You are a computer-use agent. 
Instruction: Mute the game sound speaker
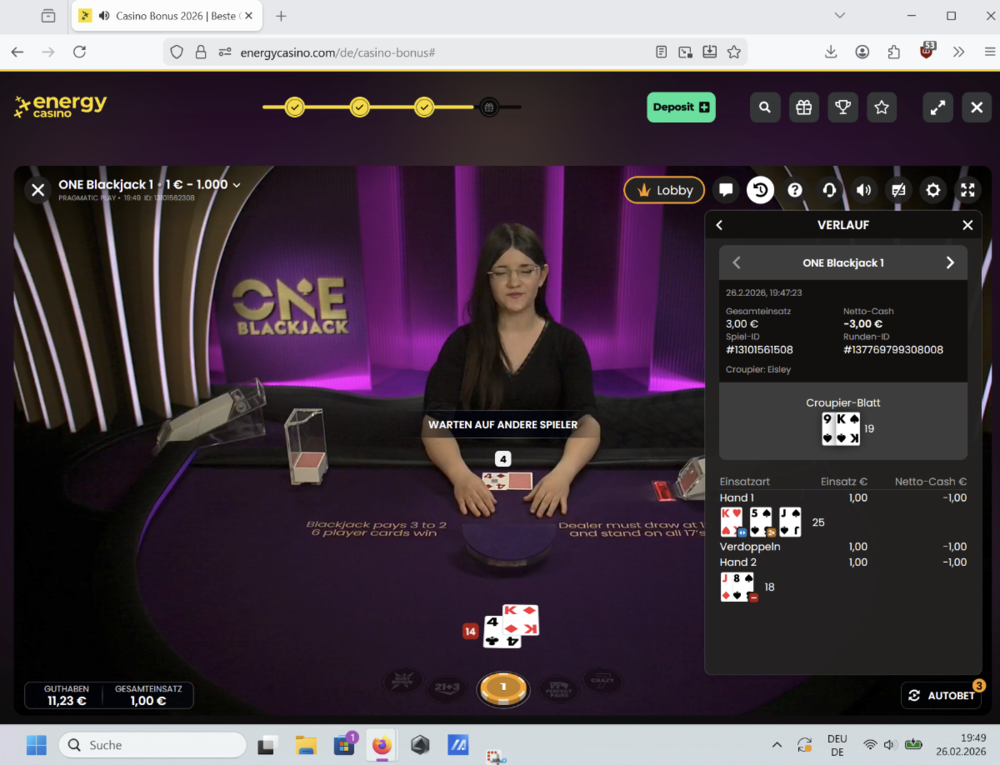[x=864, y=190]
